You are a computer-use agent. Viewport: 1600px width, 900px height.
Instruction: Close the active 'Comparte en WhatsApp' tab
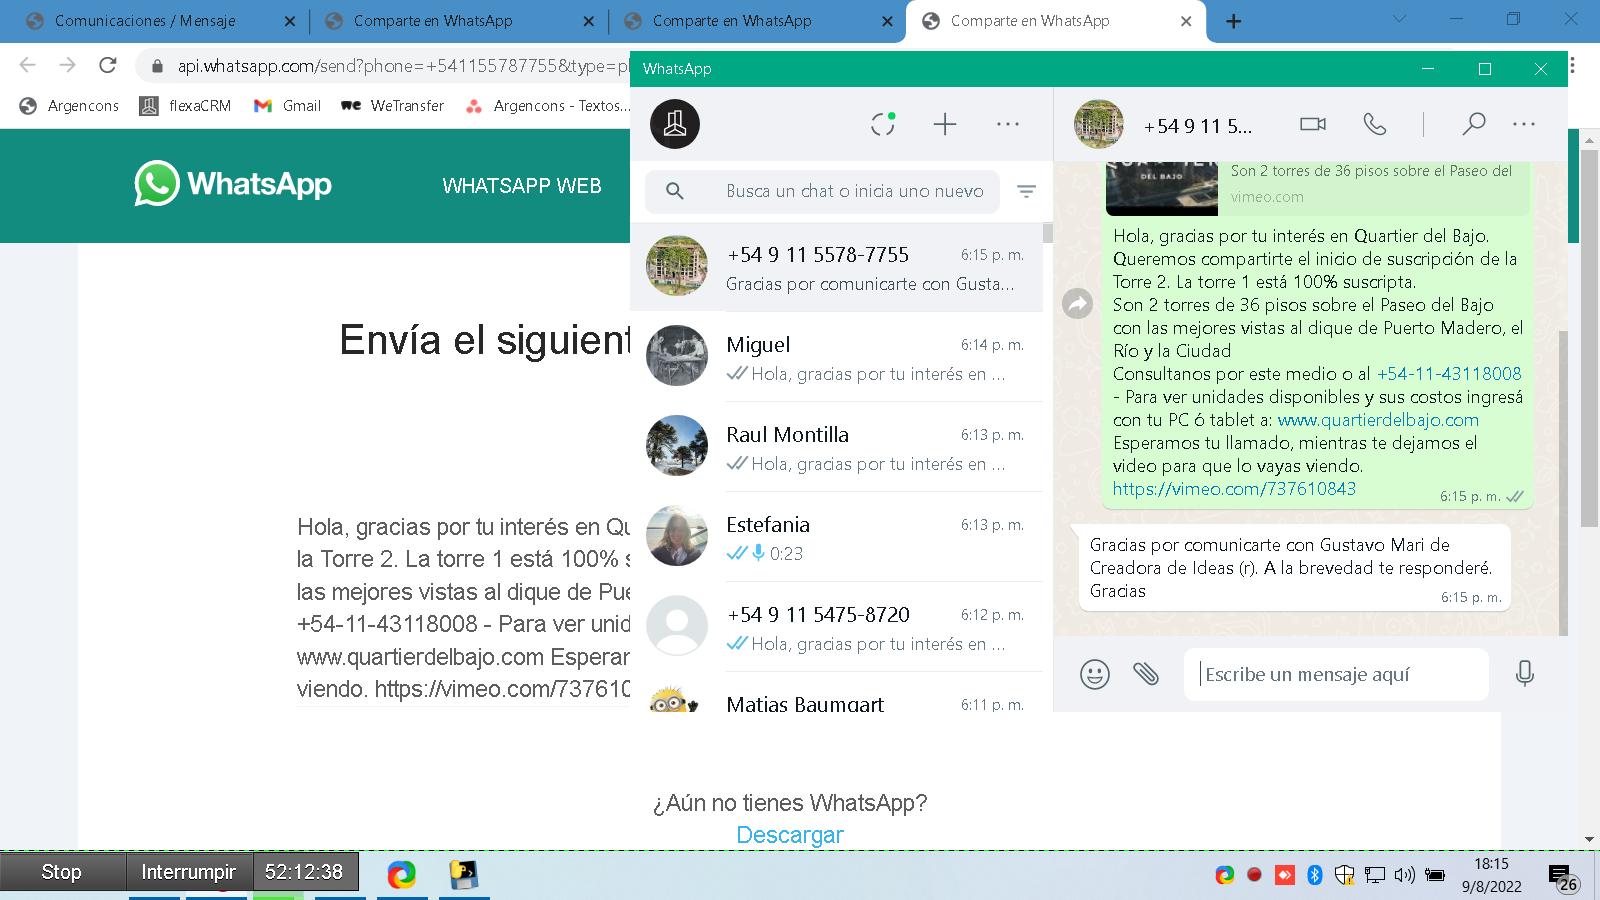point(1186,21)
